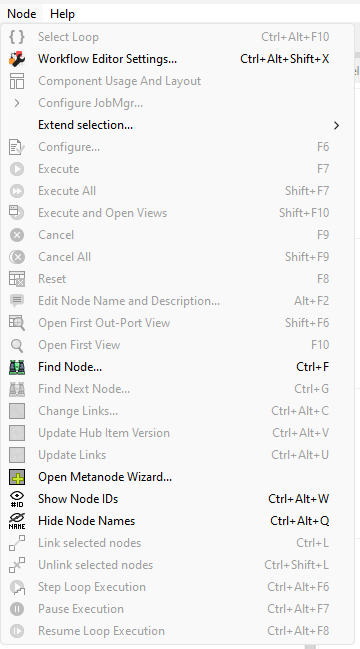Click the Open First View magnifier icon
This screenshot has width=360, height=649.
tap(17, 345)
